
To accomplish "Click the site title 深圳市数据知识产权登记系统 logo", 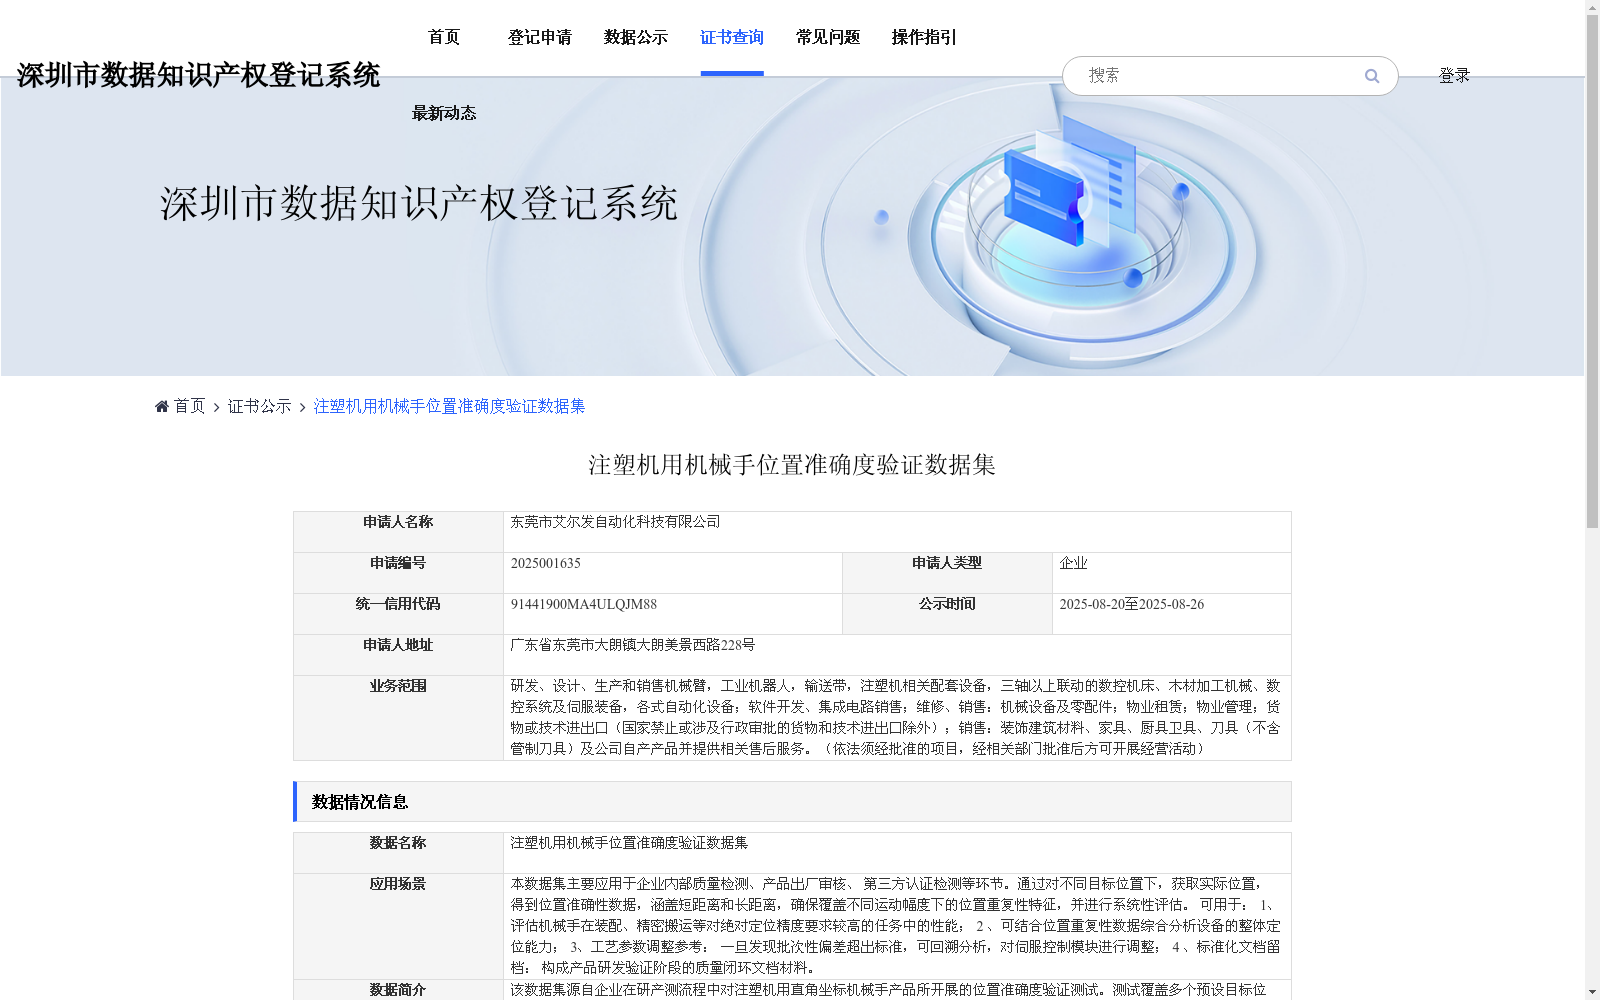I will coord(198,75).
